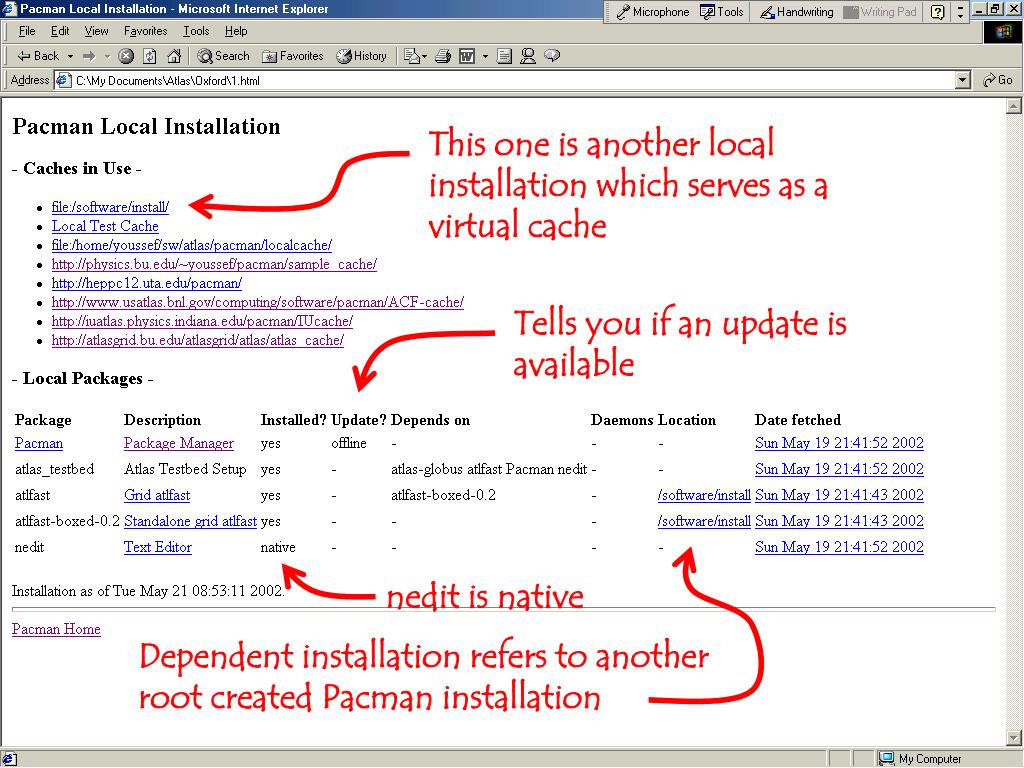
Task: Open /software/install location in atlfast row
Action: [704, 495]
